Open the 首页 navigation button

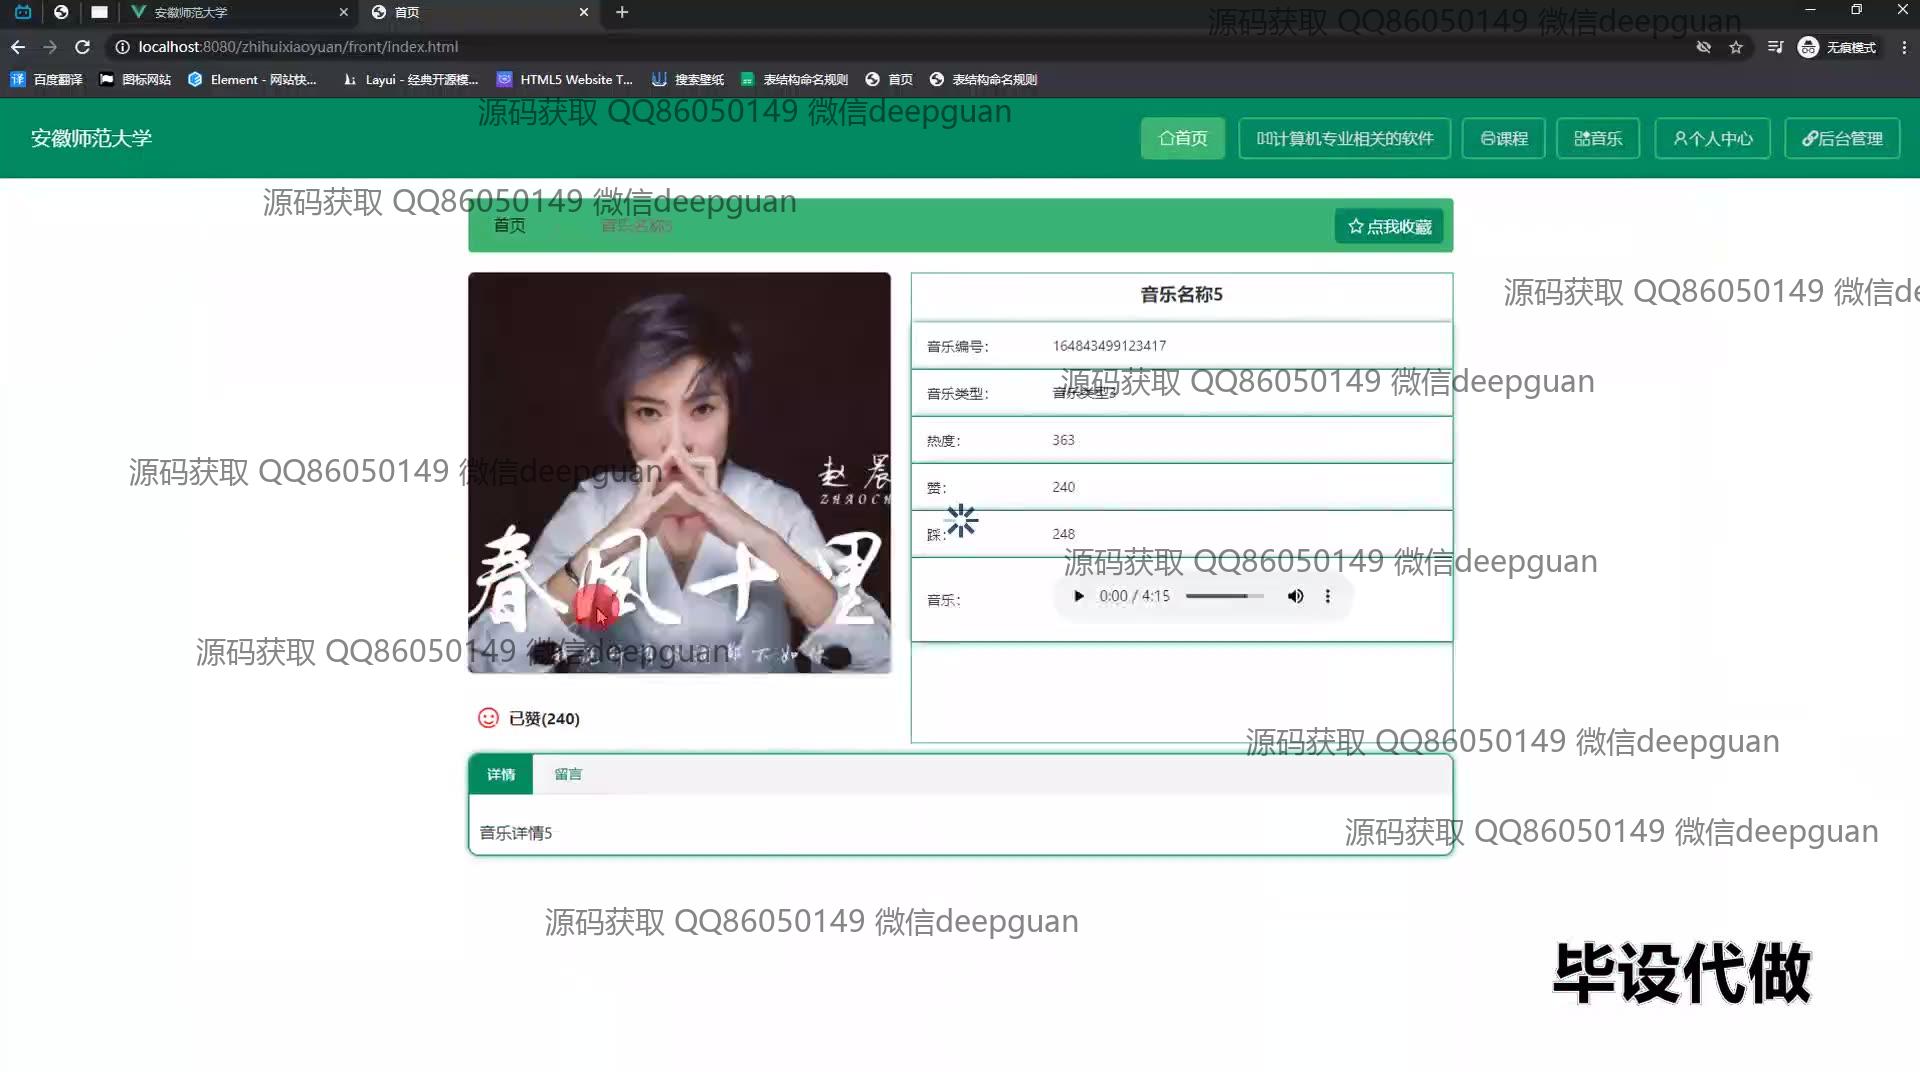pyautogui.click(x=1182, y=138)
